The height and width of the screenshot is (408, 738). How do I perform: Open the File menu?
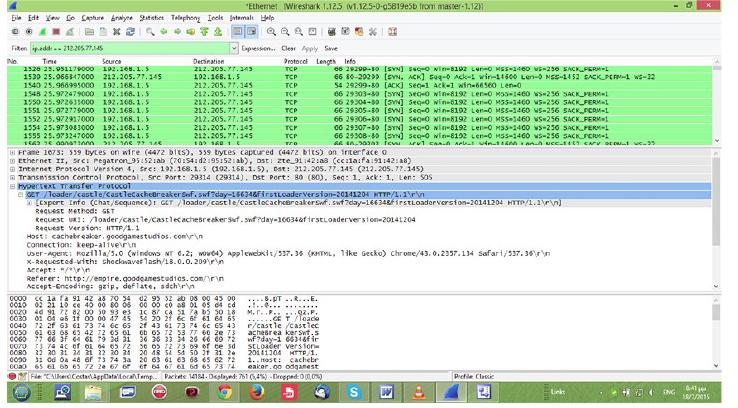point(16,18)
